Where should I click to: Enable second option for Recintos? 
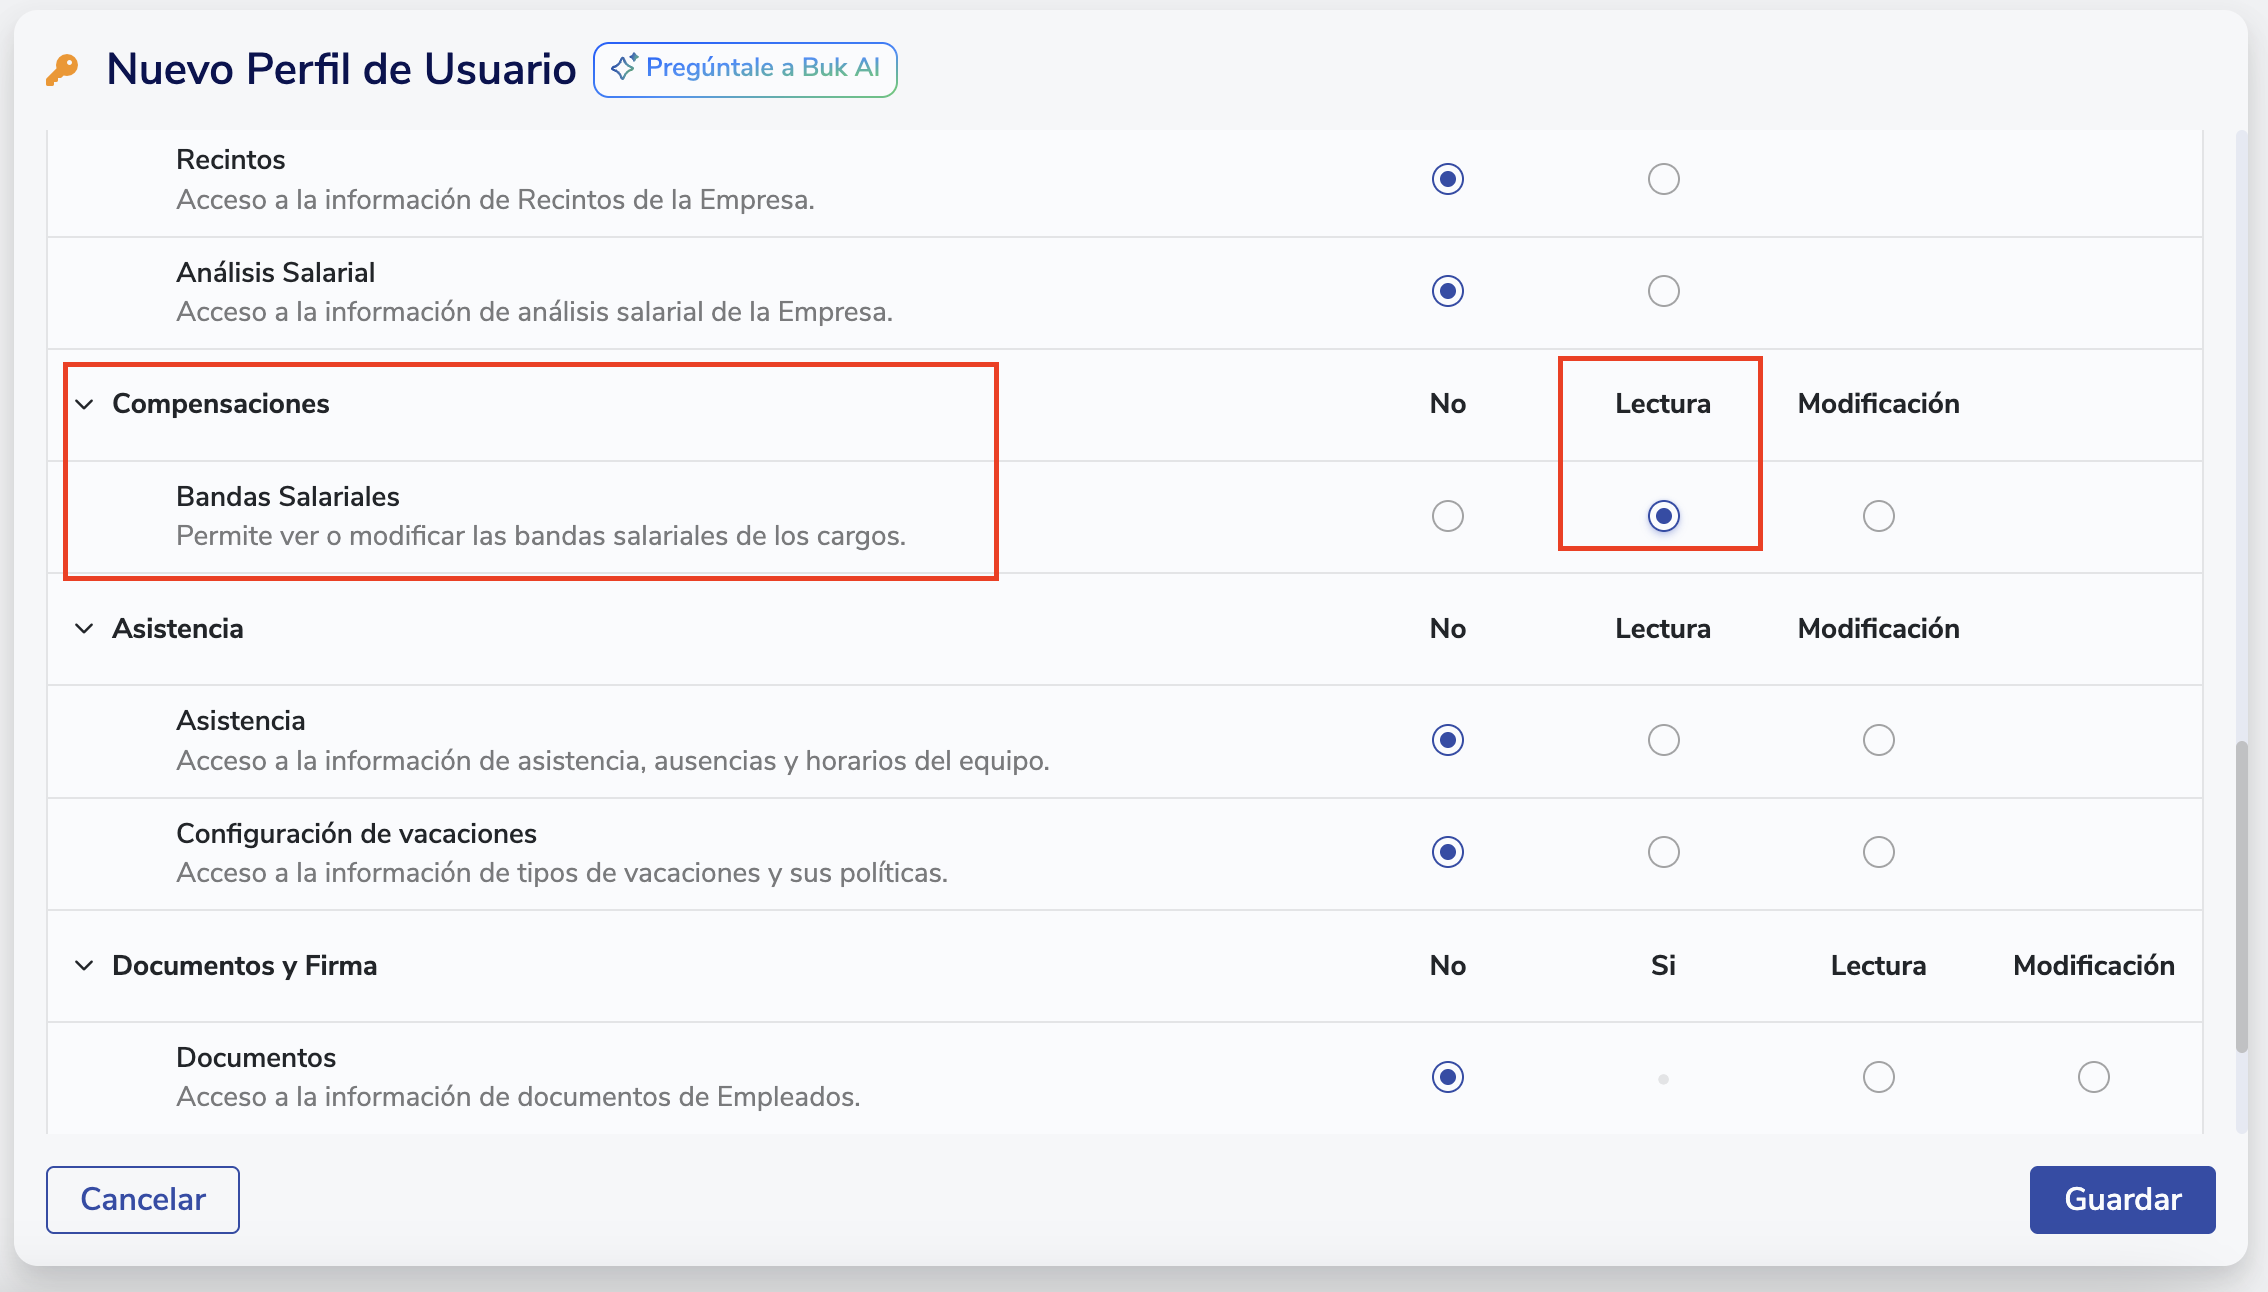[x=1663, y=179]
